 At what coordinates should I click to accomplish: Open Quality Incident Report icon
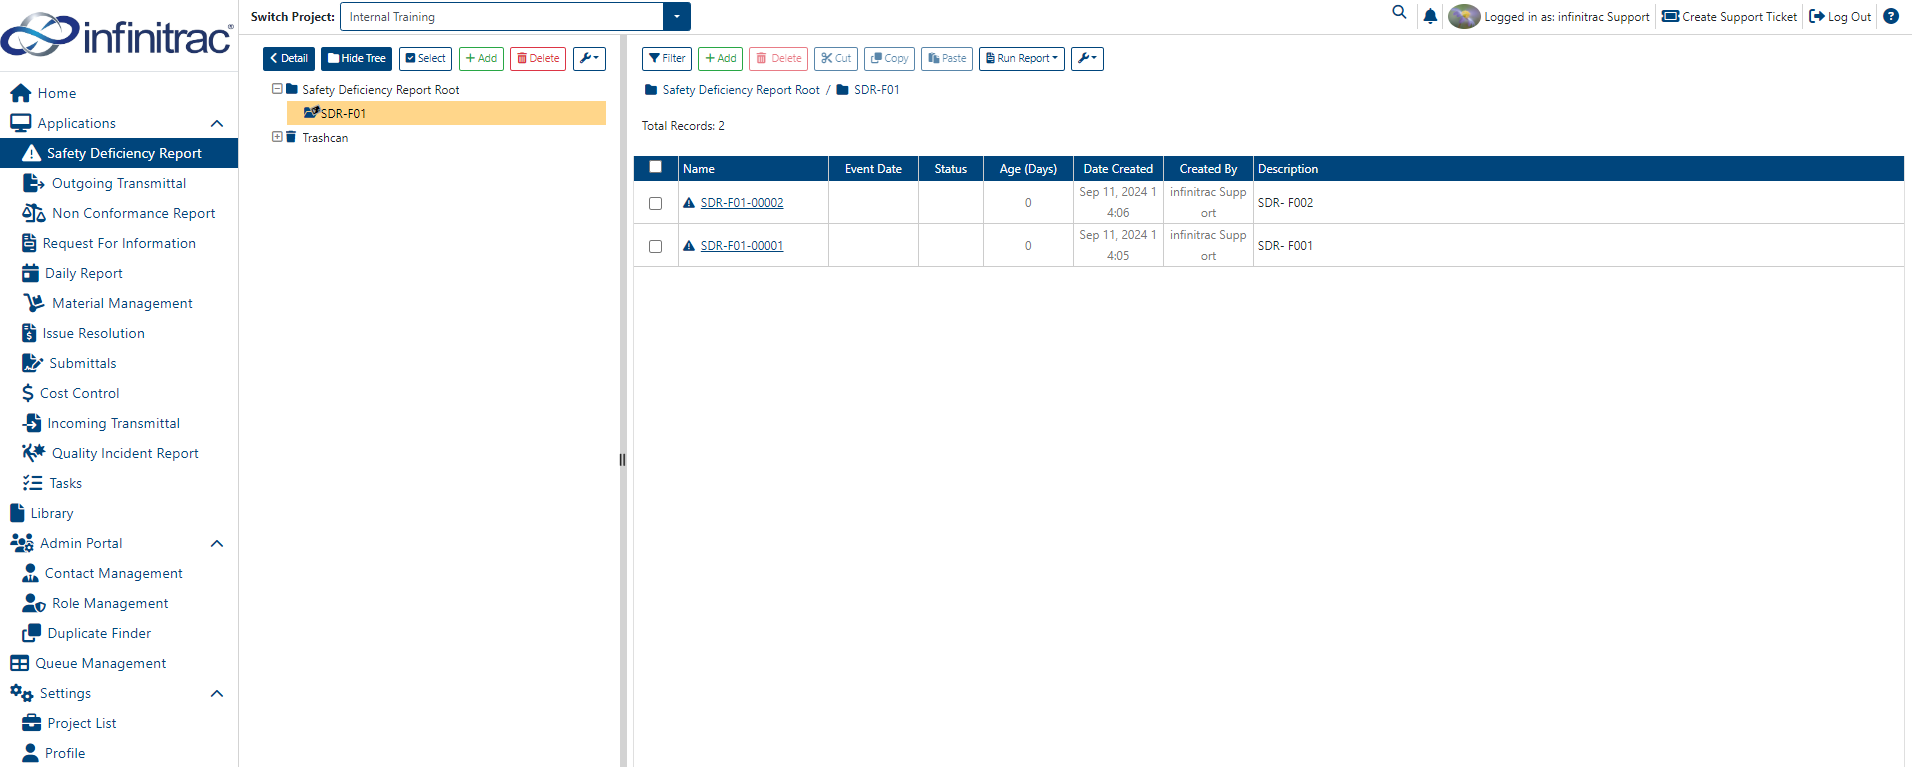pyautogui.click(x=34, y=453)
